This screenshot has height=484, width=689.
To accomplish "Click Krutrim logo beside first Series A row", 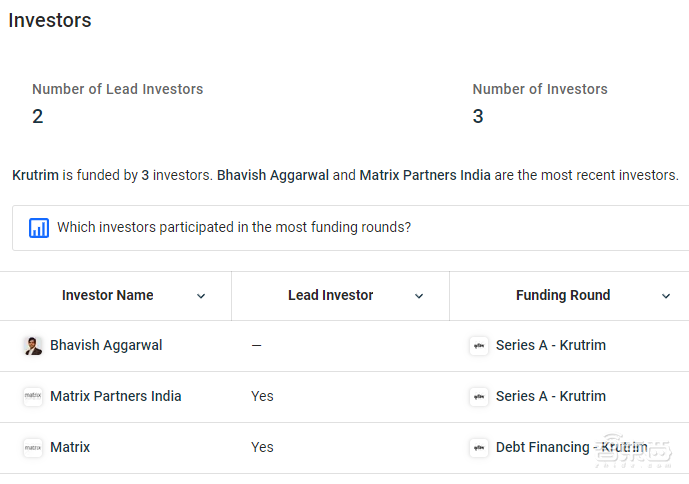I will click(x=479, y=346).
